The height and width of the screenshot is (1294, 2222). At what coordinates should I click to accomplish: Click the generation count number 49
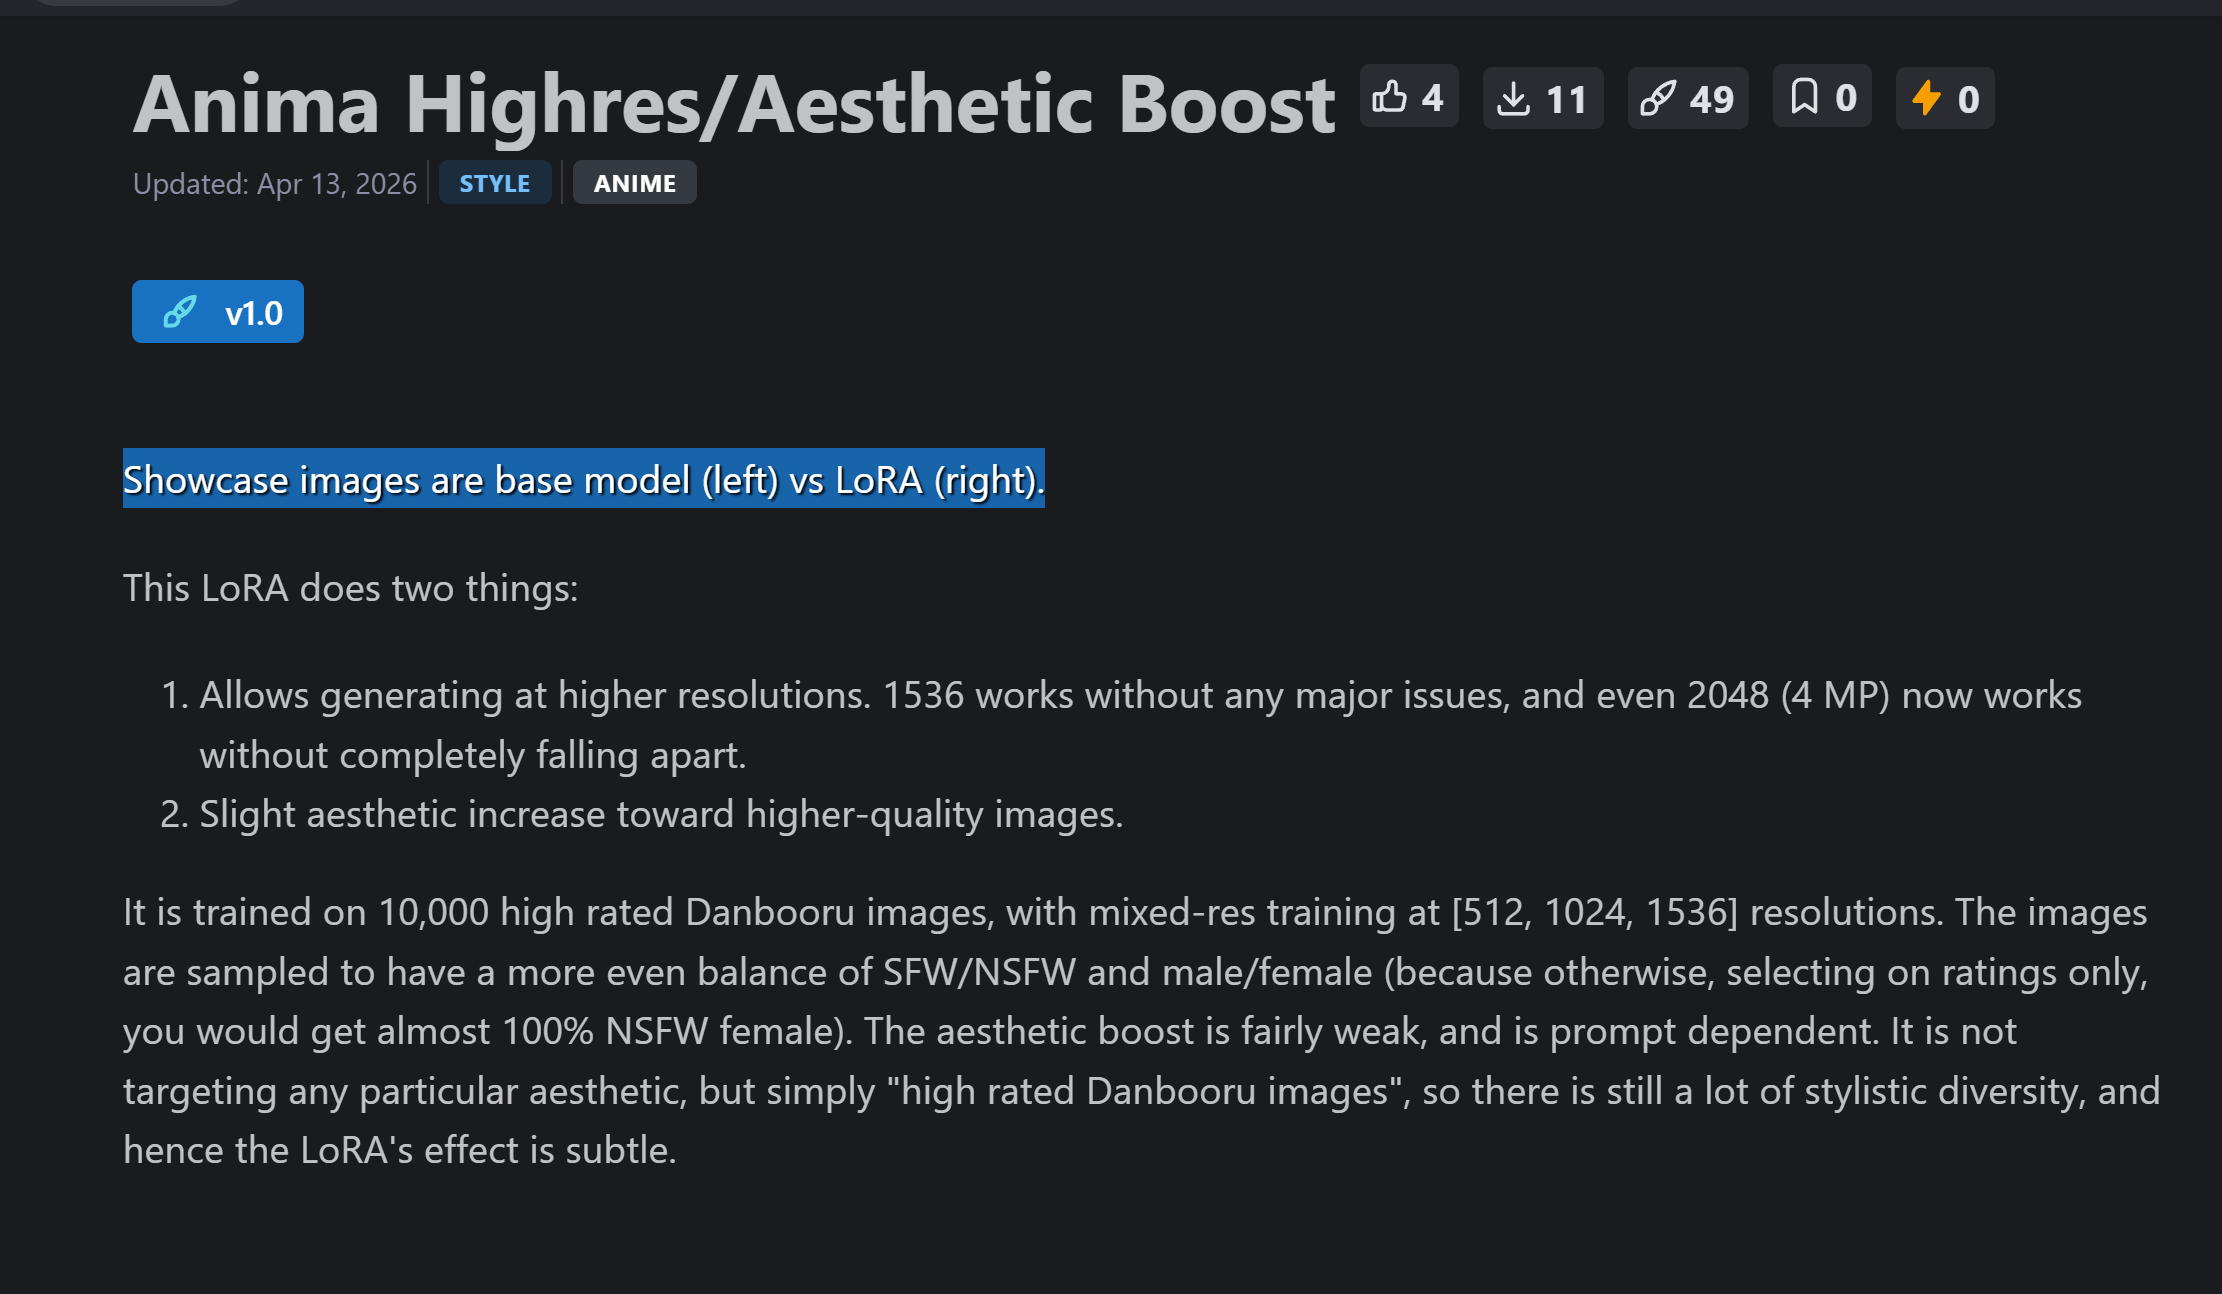point(1711,100)
